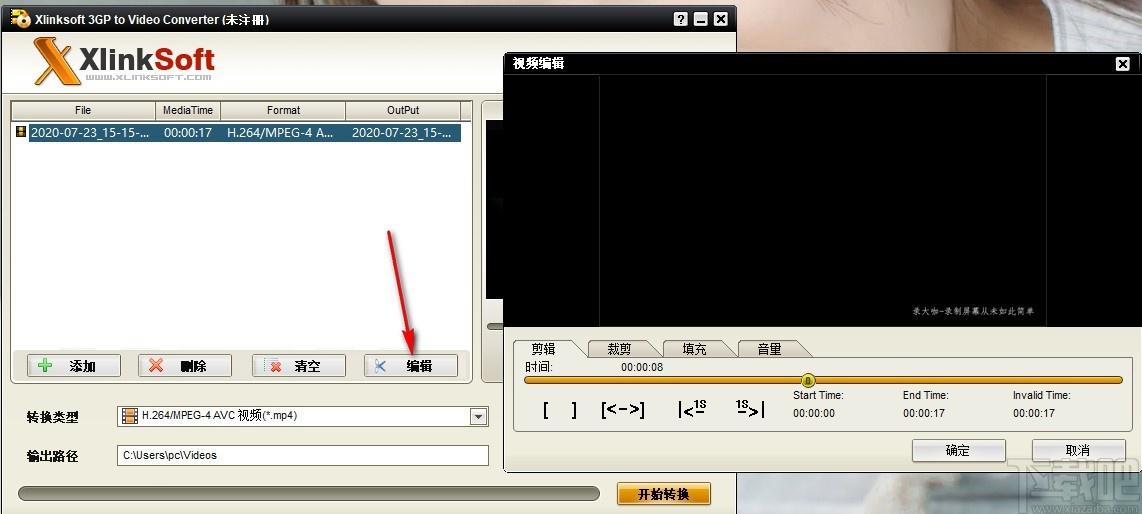Viewport: 1142px width, 514px height.
Task: Click the Invalid Time value 00:00:17
Action: point(1033,414)
